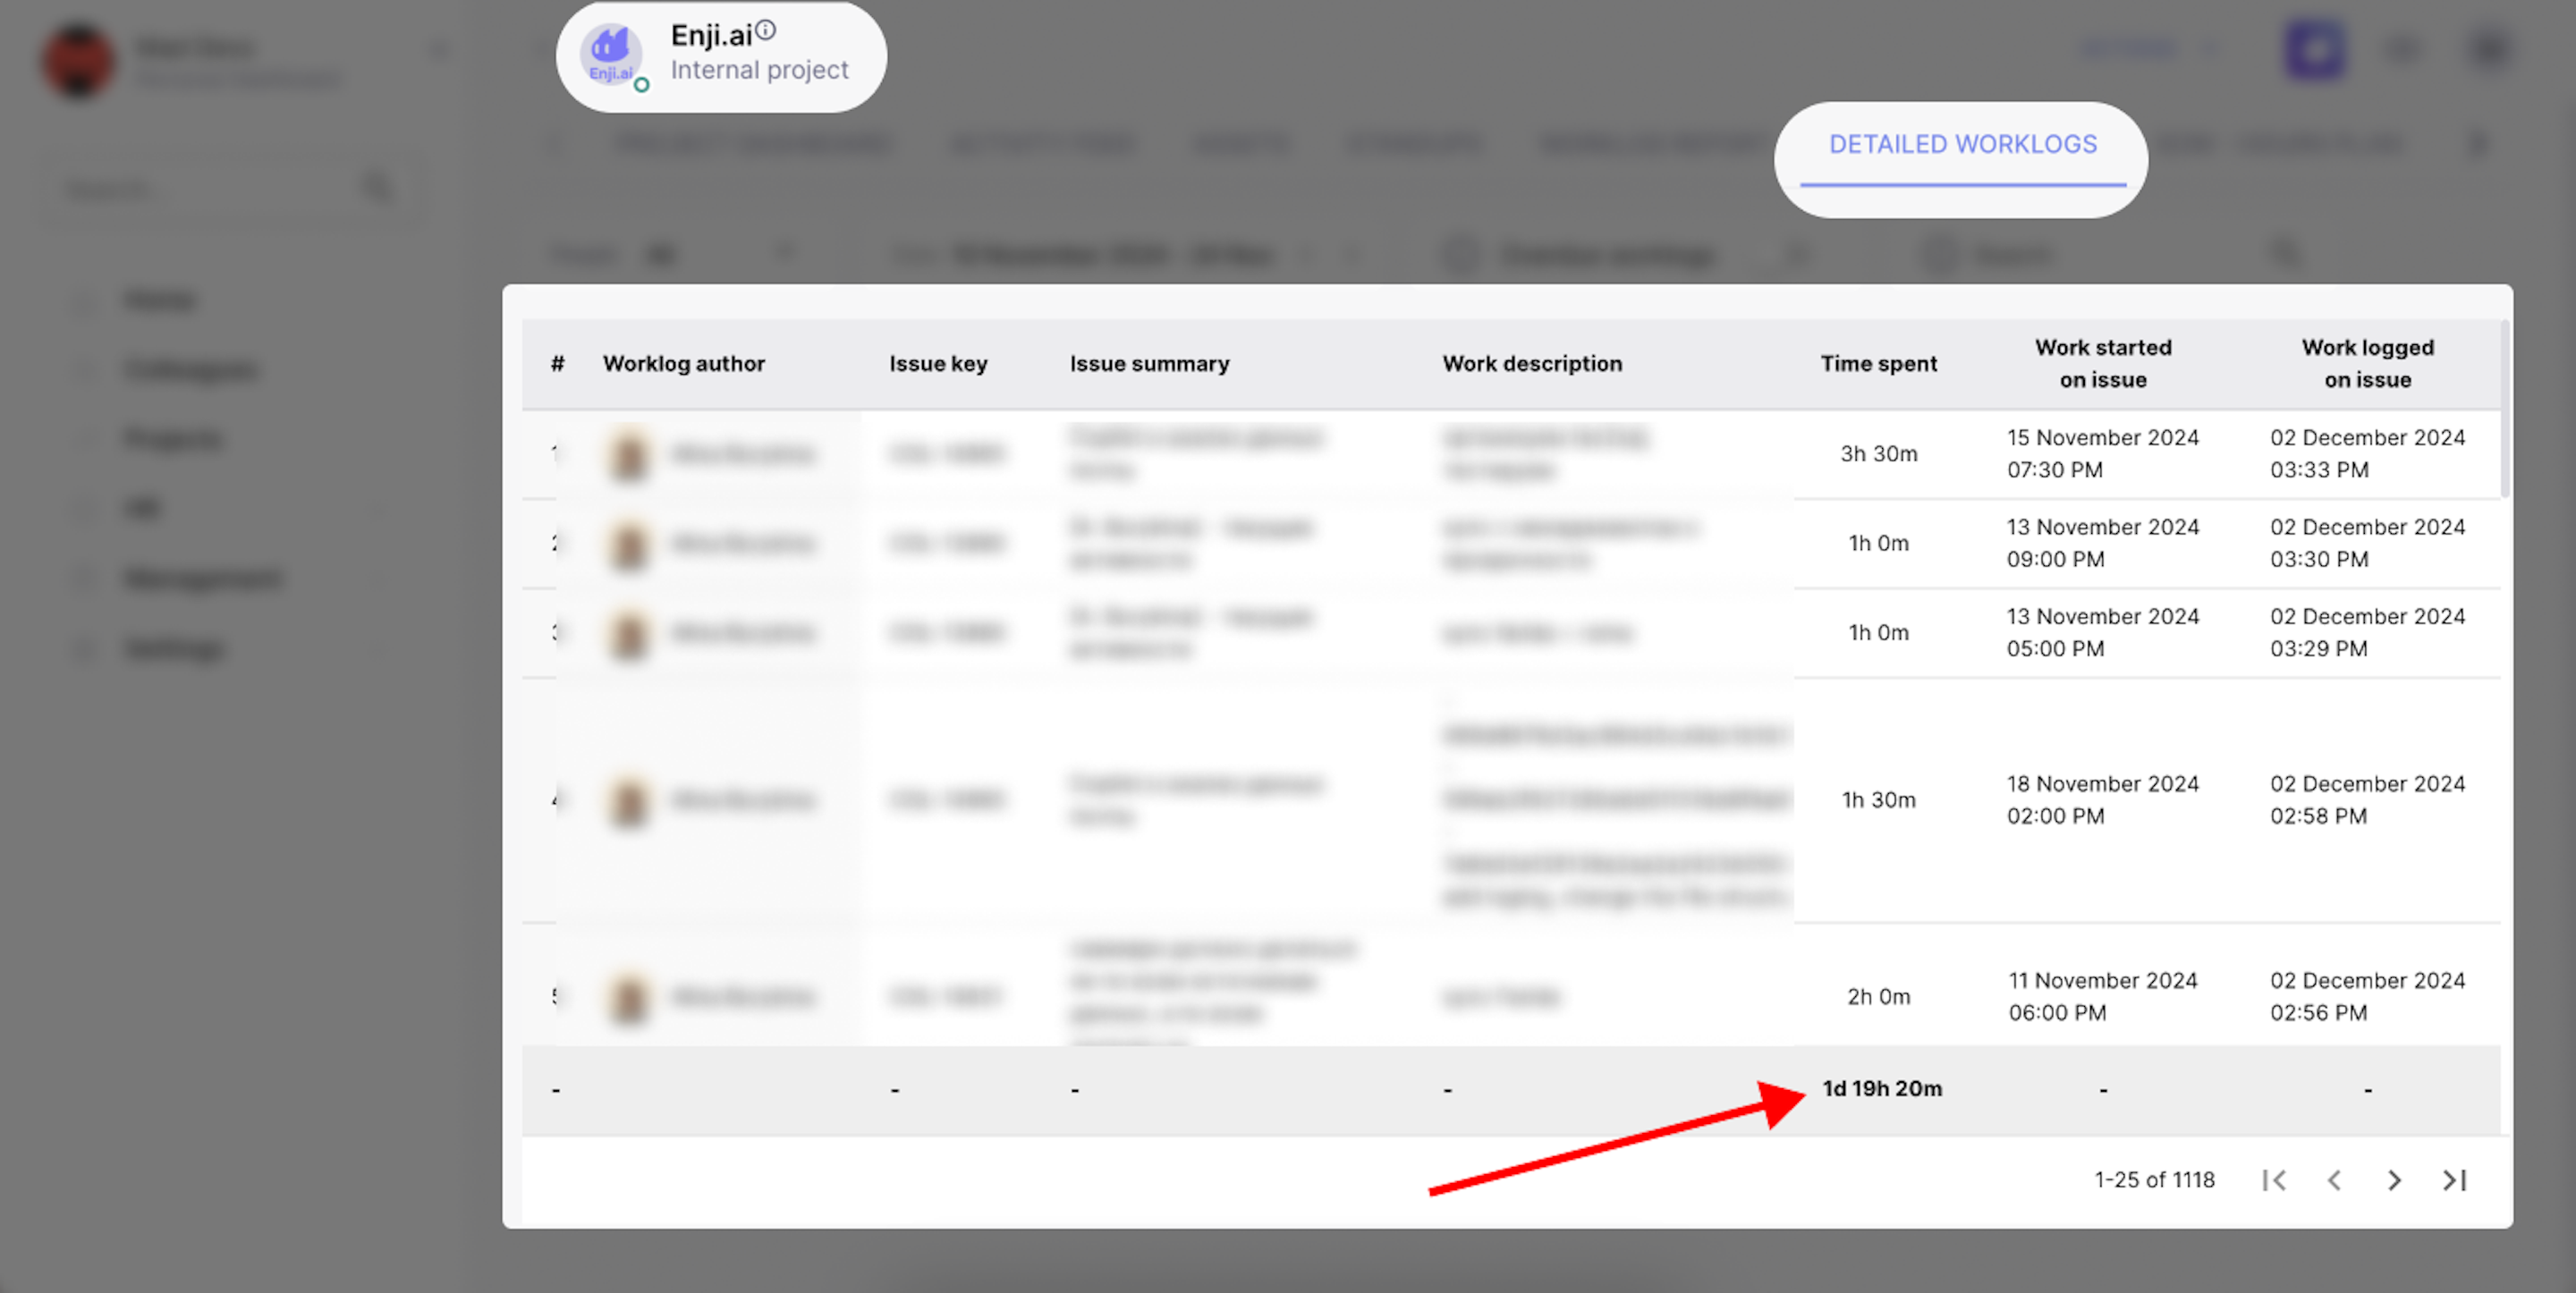Sort by the Issue summary column
This screenshot has height=1293, width=2576.
pyautogui.click(x=1150, y=364)
